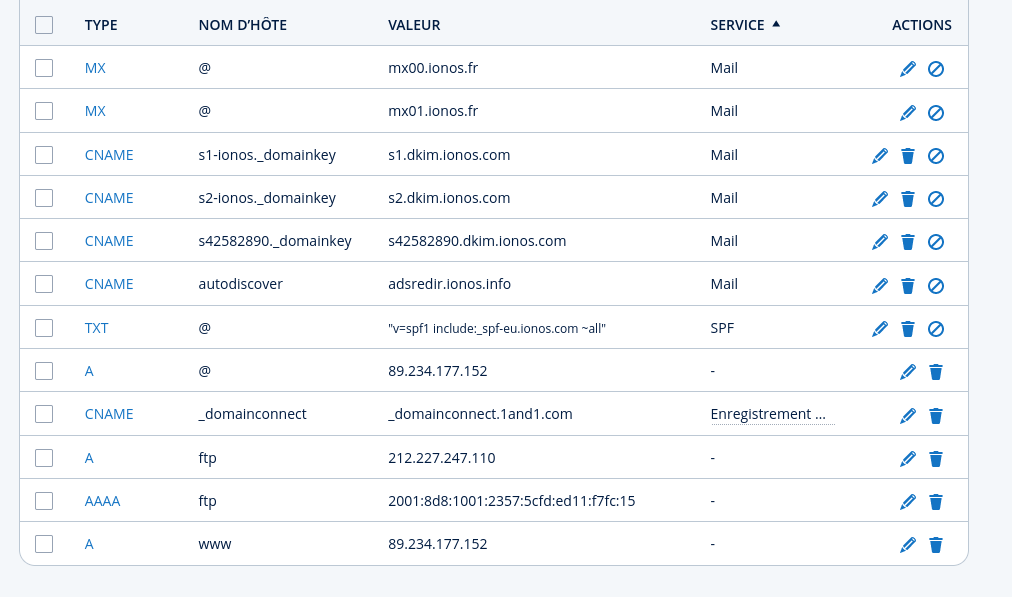Edit the mx00.ionos.fr MX record
The height and width of the screenshot is (597, 1012).
[x=907, y=69]
